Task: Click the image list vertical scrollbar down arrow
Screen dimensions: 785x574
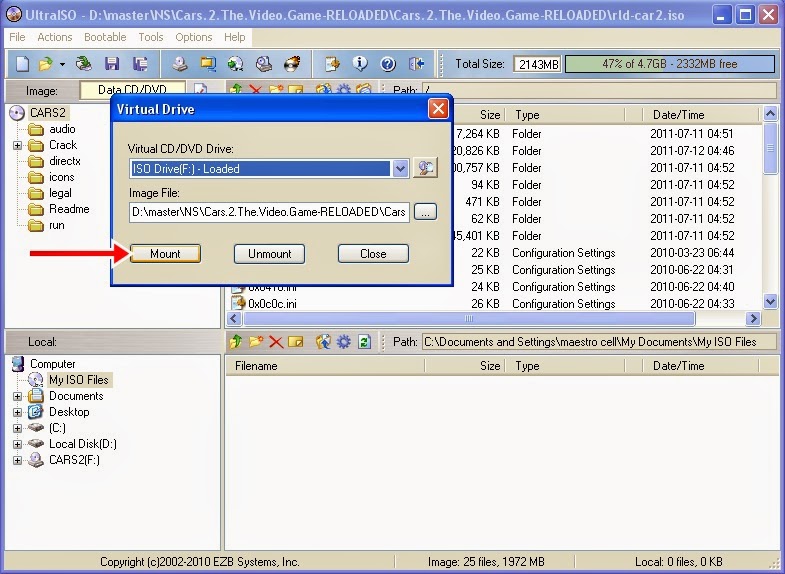Action: pos(770,301)
